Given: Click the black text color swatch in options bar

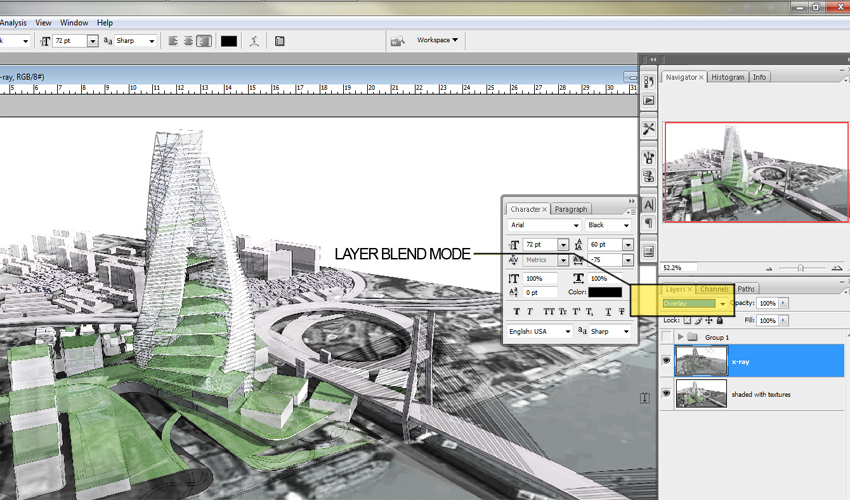Looking at the screenshot, I should click(x=229, y=41).
